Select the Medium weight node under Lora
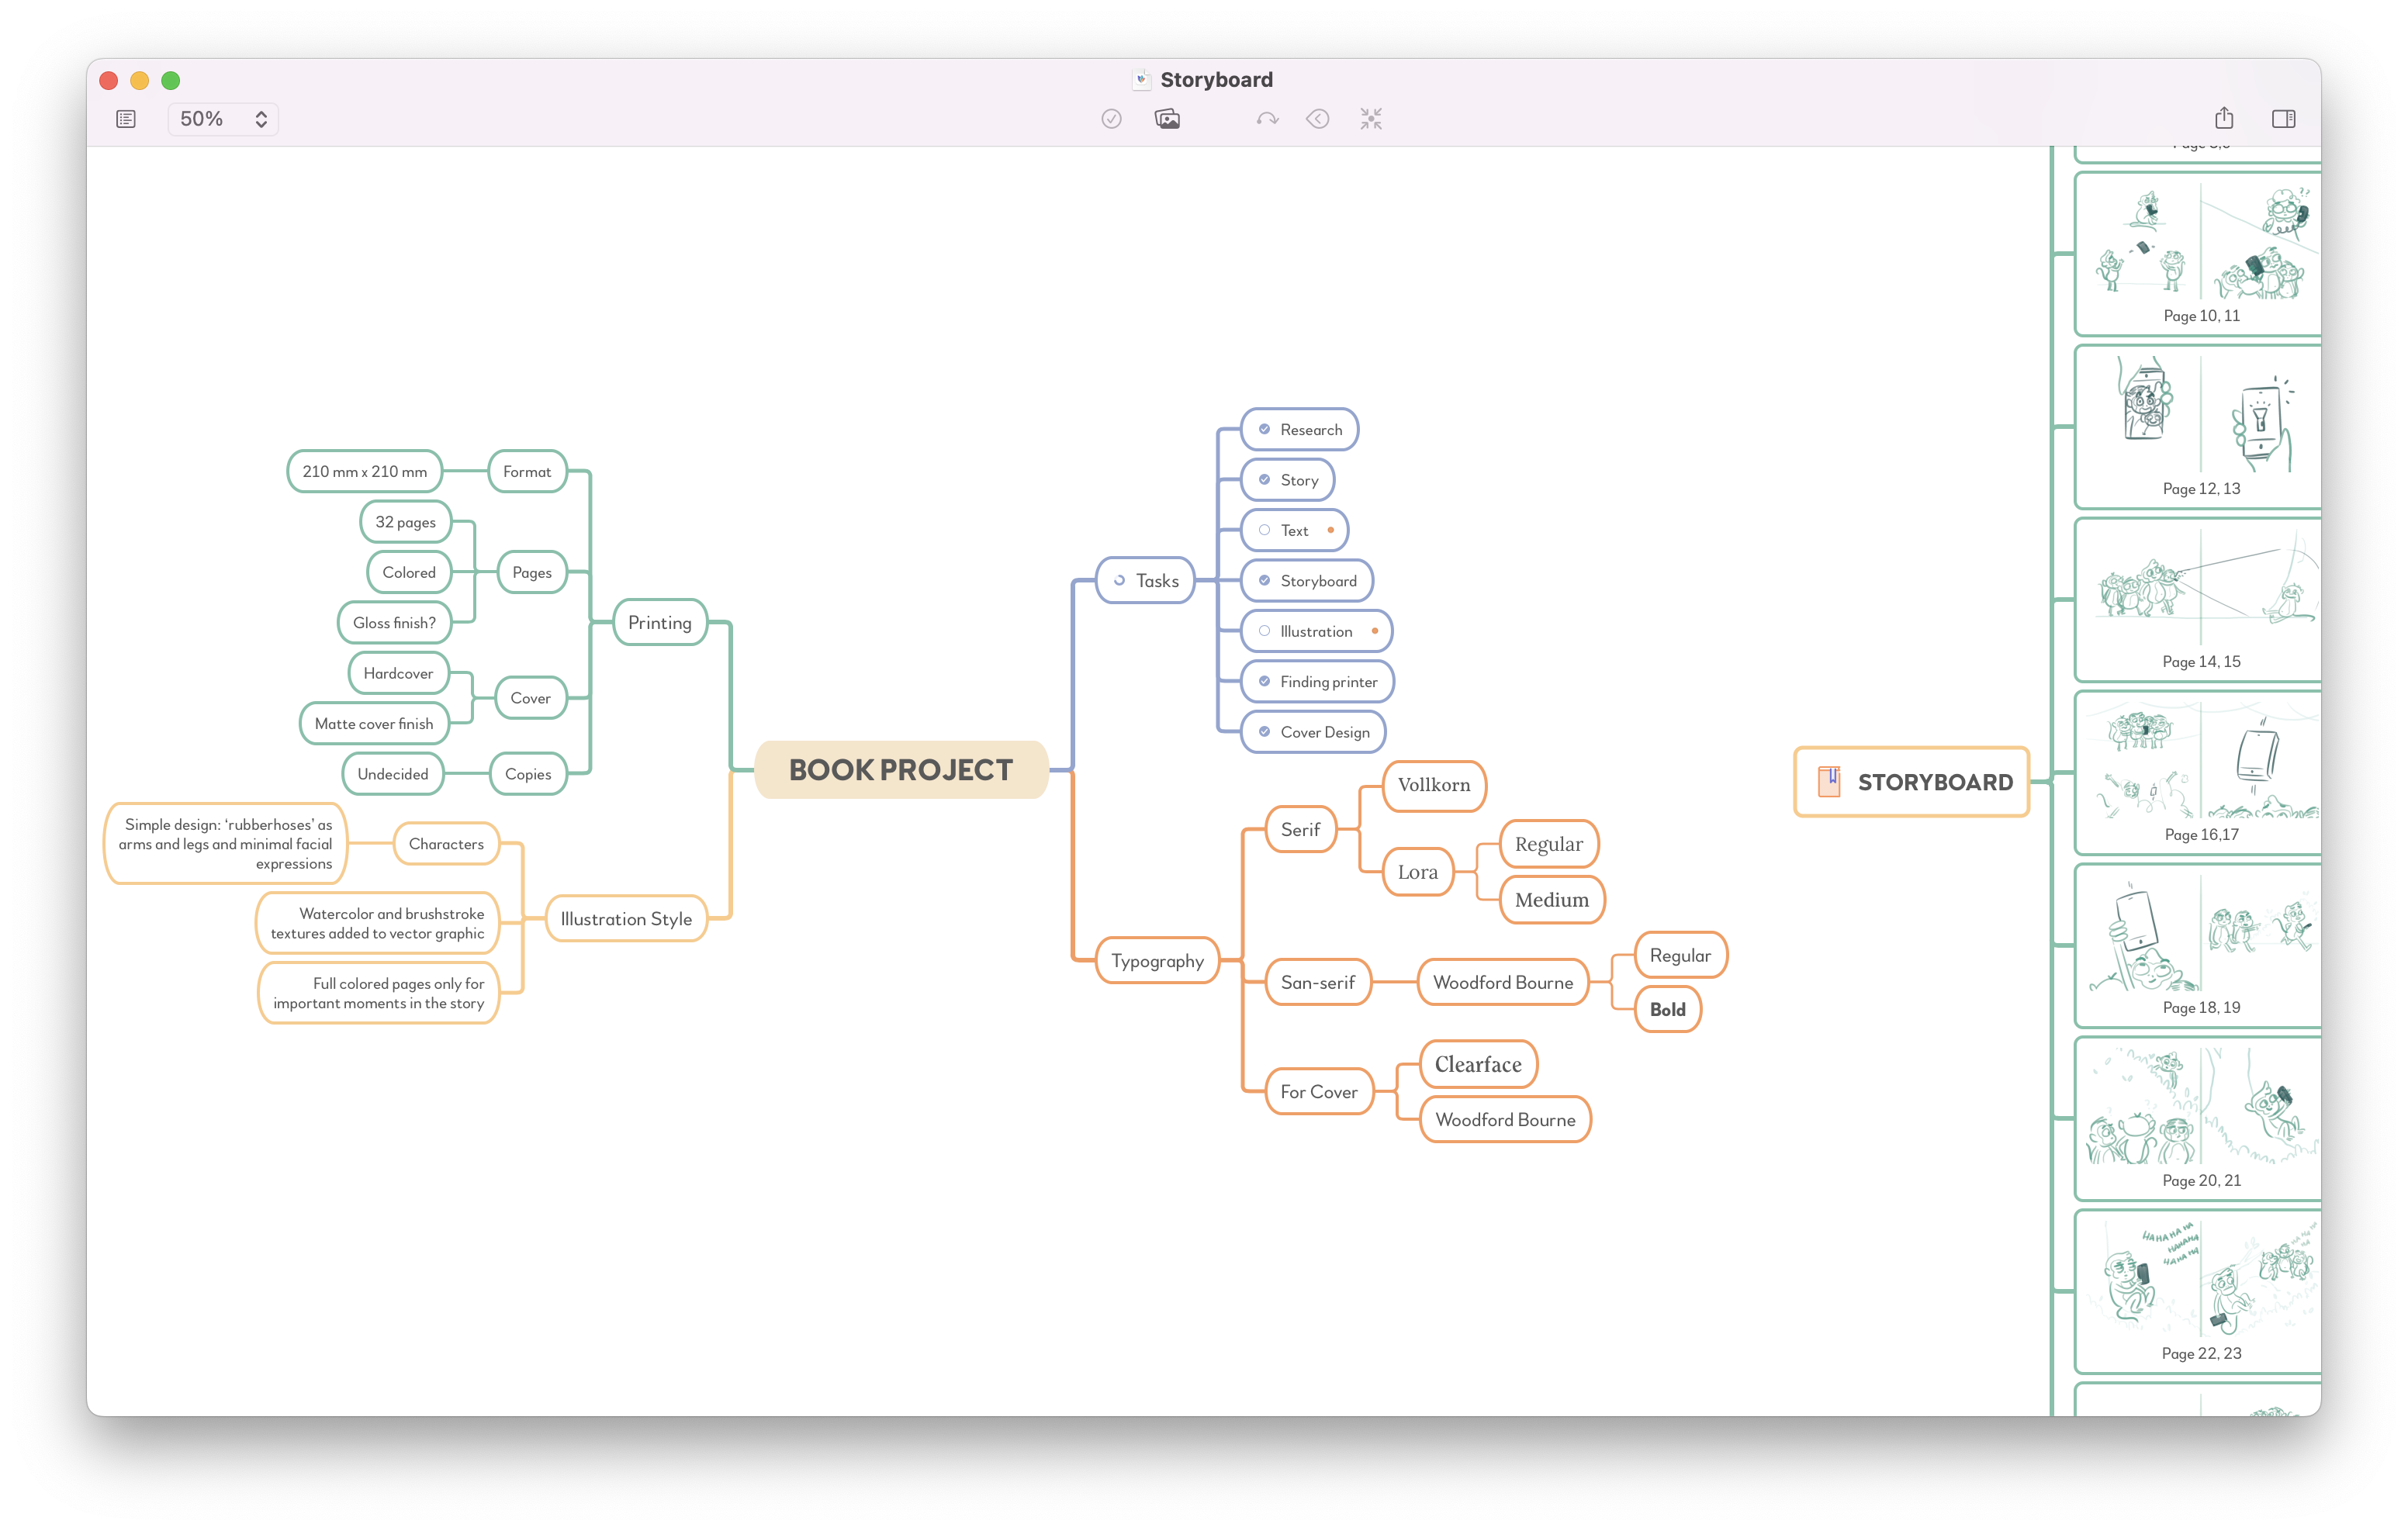 1552,900
